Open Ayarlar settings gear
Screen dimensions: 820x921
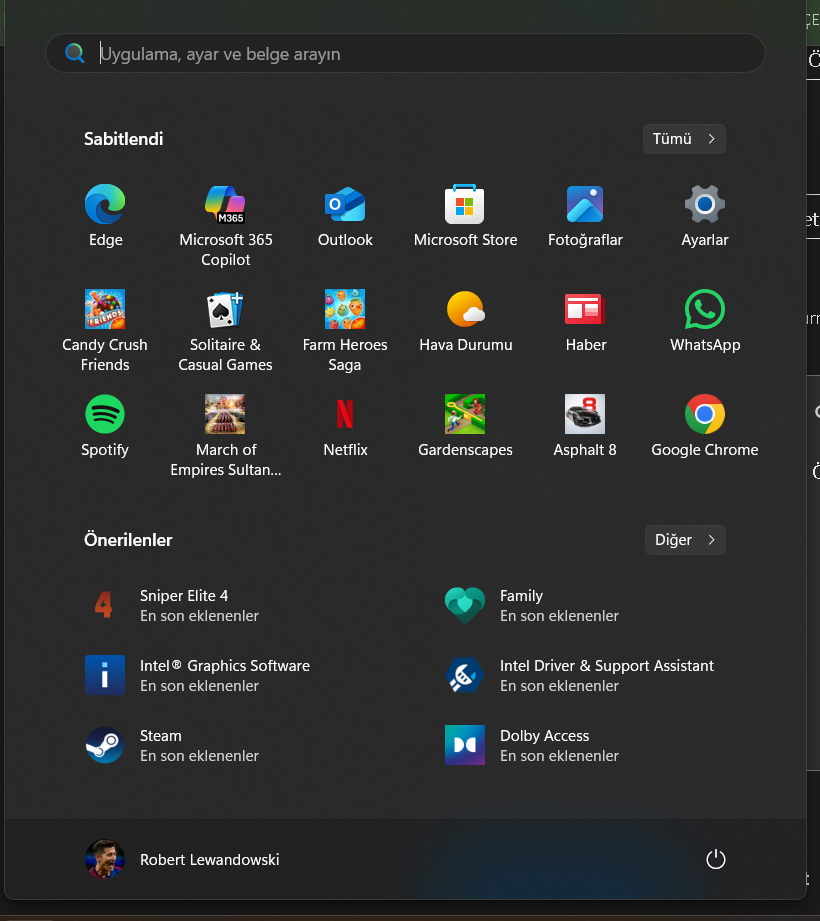[705, 215]
